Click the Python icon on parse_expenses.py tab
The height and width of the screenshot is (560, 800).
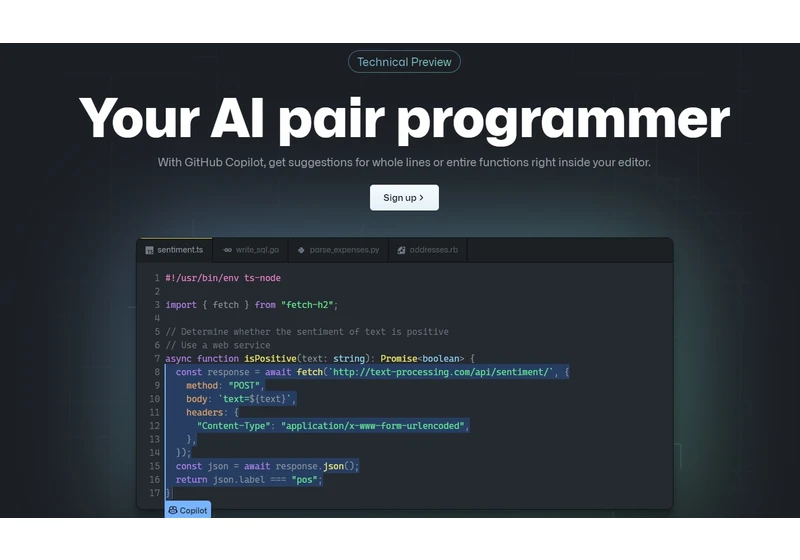[x=301, y=250]
